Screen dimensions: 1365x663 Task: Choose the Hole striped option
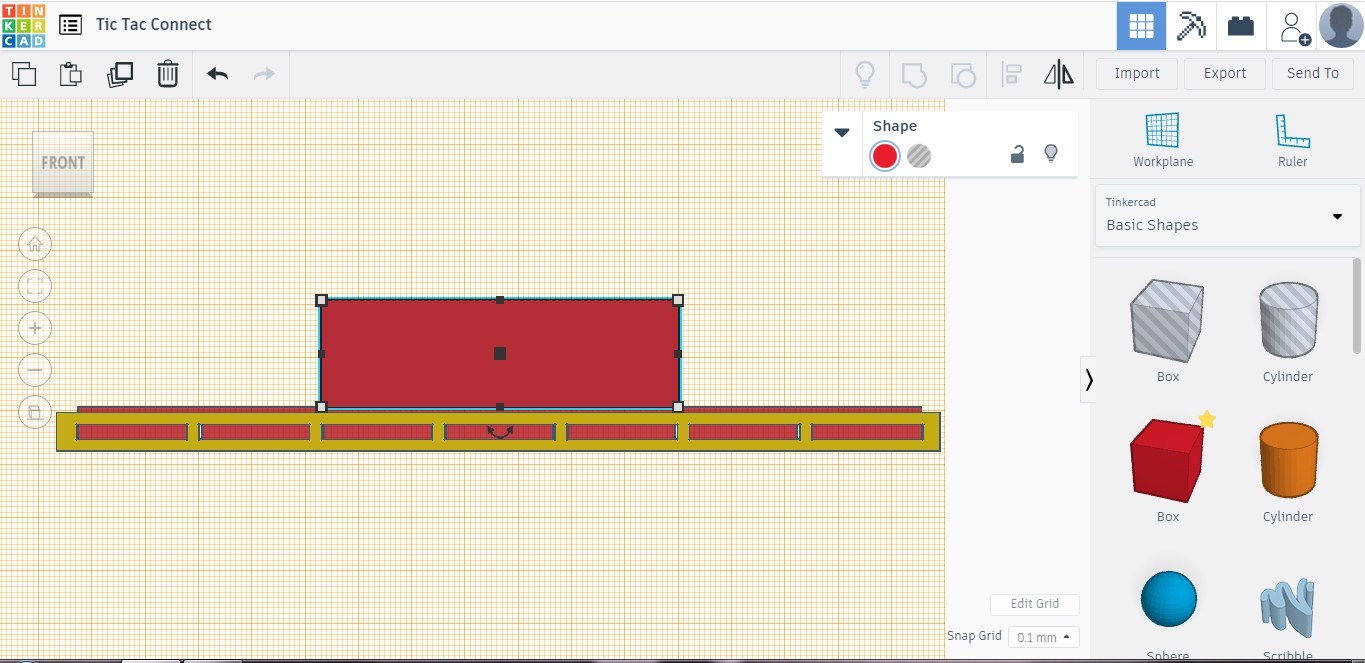919,156
